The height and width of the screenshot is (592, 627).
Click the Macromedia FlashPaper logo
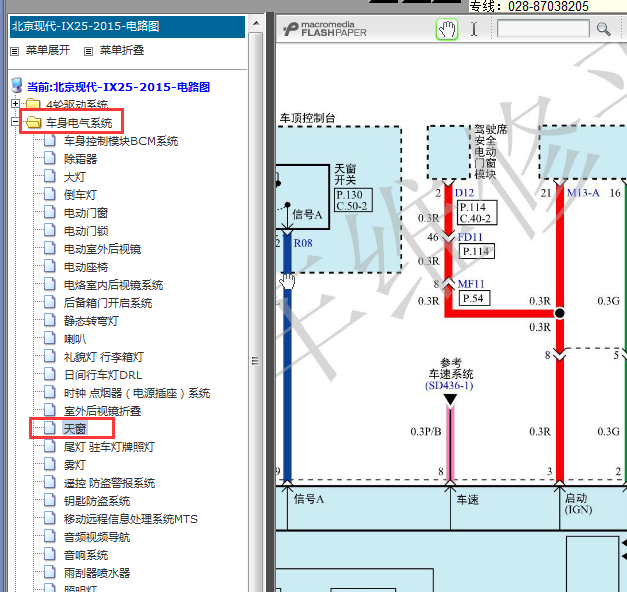coord(325,29)
